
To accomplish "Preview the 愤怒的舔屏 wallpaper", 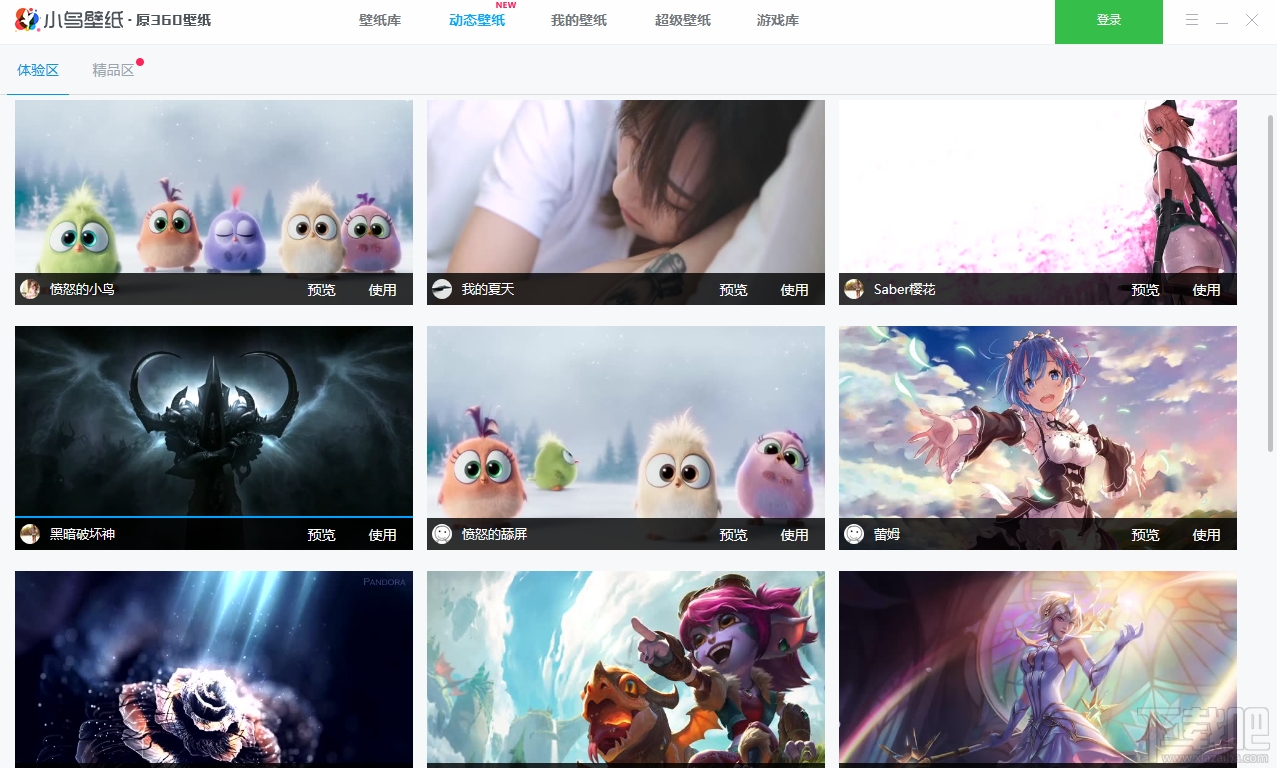I will tap(734, 535).
